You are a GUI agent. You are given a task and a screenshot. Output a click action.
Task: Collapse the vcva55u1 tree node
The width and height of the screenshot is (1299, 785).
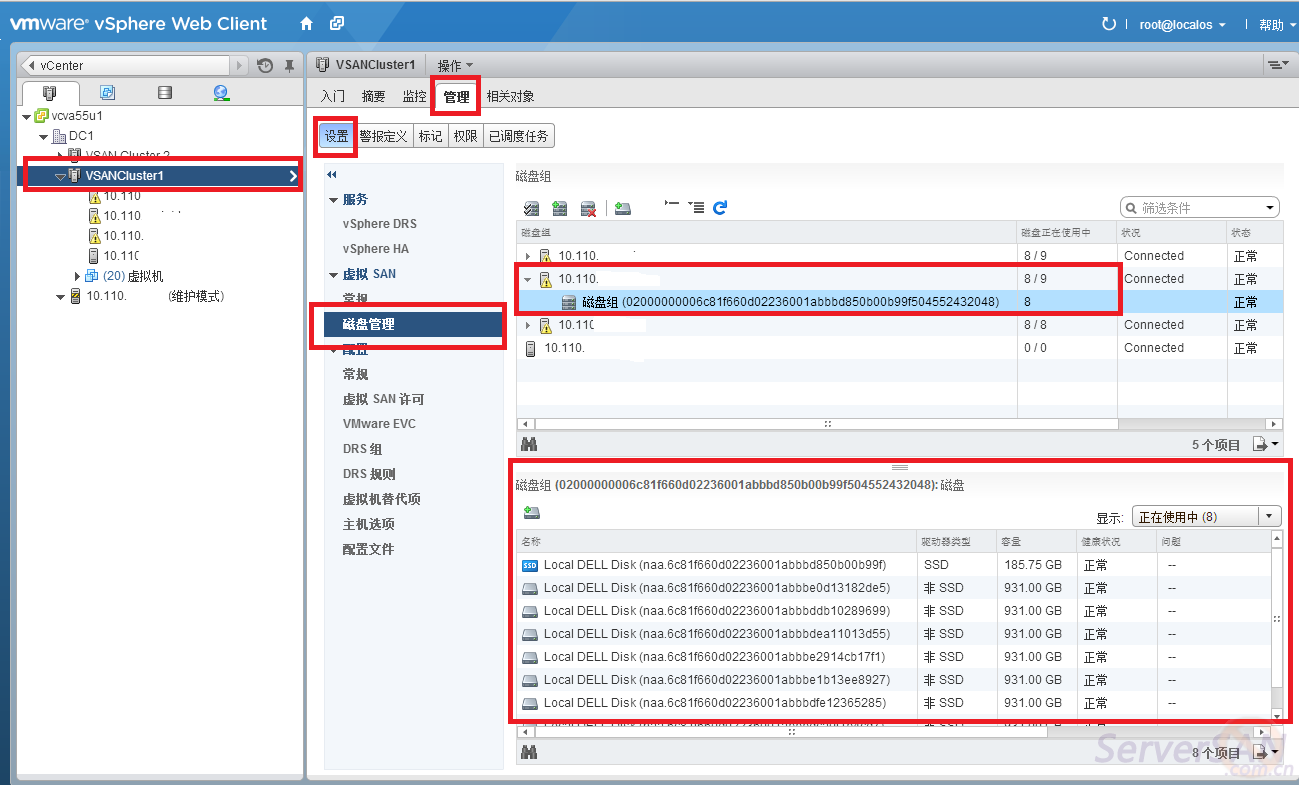pos(26,116)
